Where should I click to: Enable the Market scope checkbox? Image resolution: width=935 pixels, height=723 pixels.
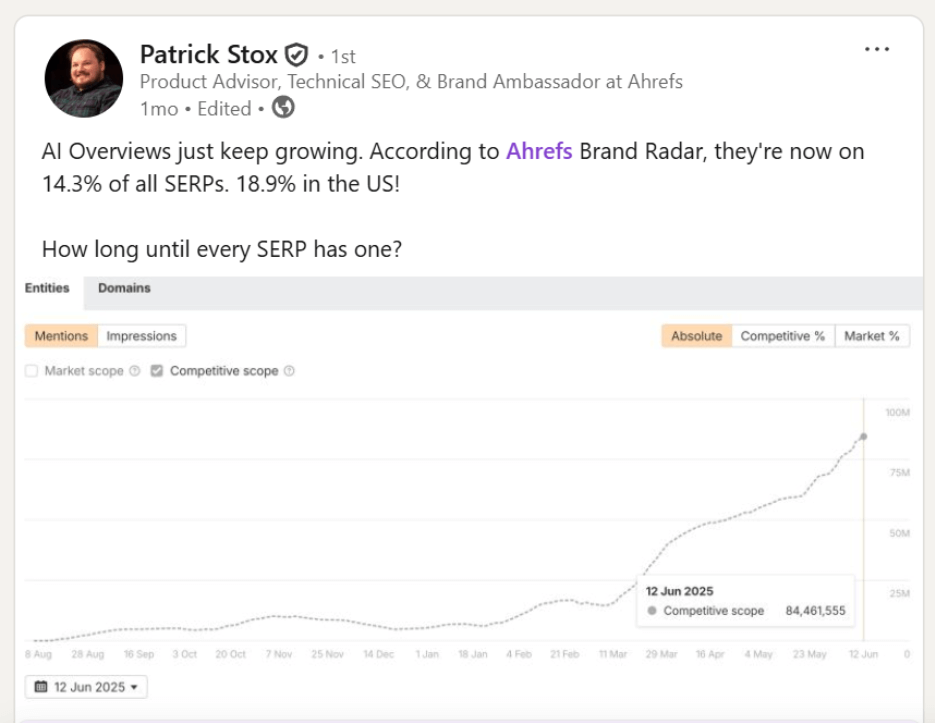point(32,371)
